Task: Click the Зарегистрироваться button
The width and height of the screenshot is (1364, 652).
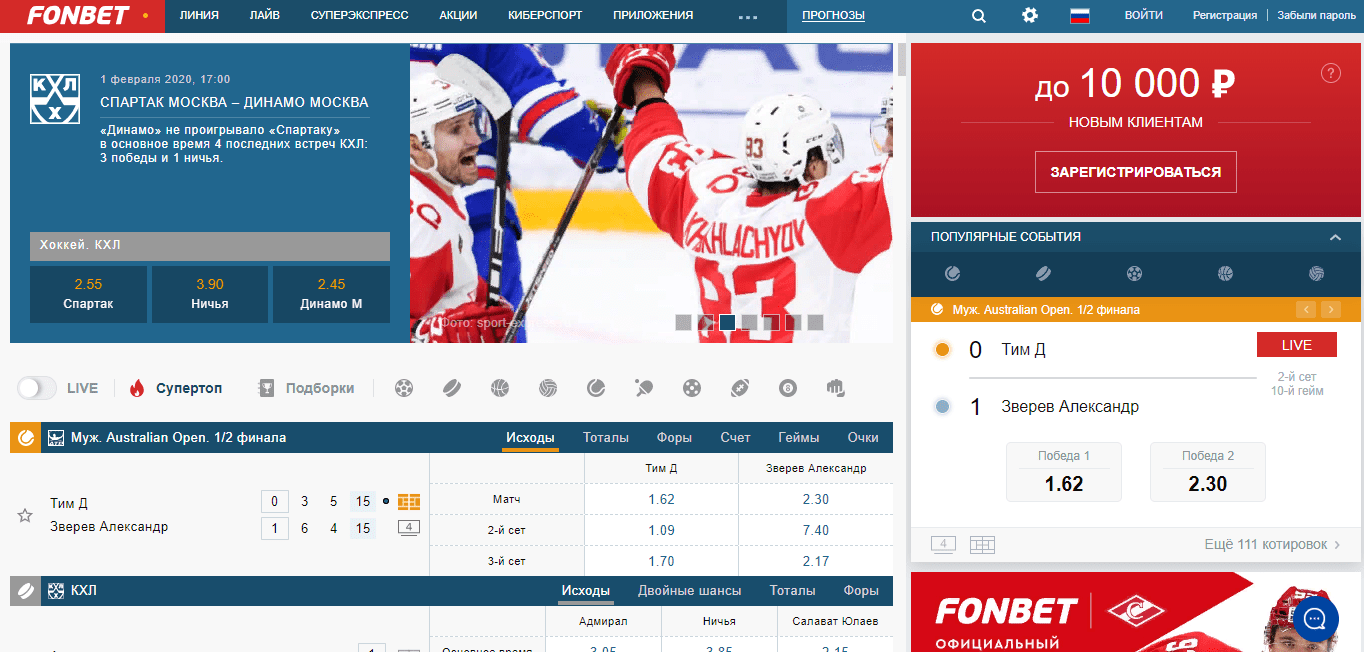Action: click(1136, 172)
